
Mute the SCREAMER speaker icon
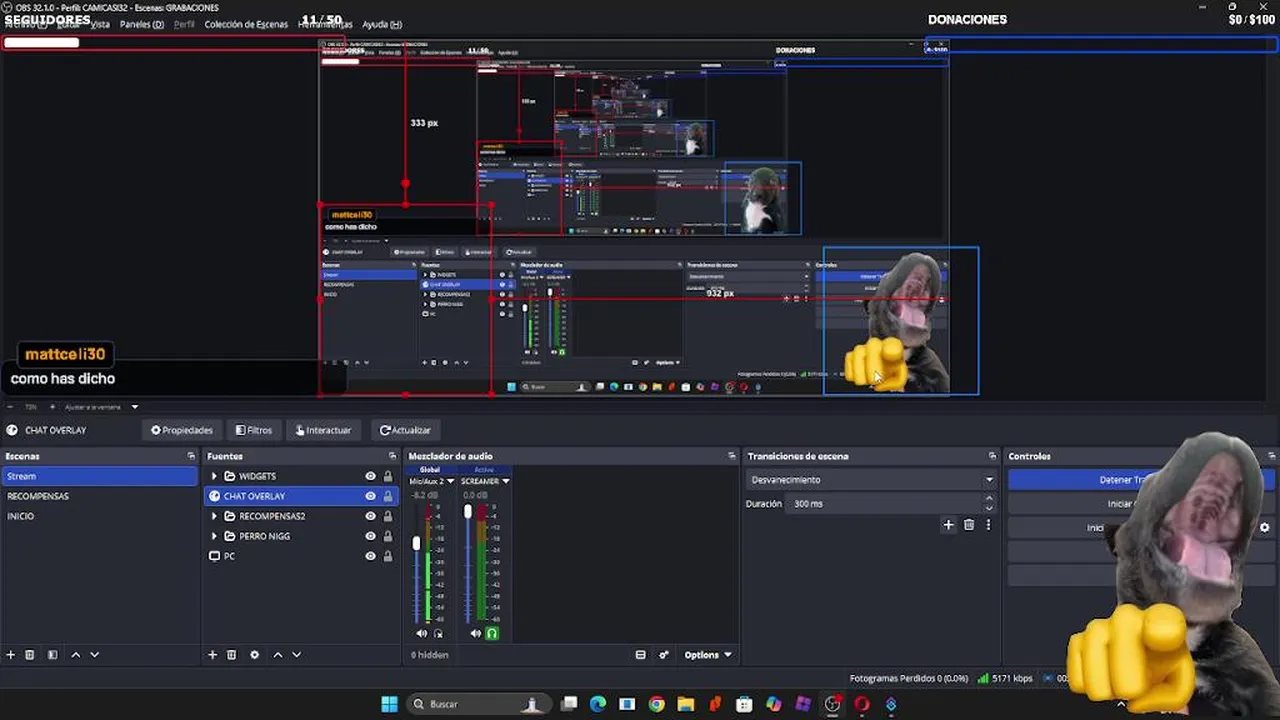click(476, 633)
